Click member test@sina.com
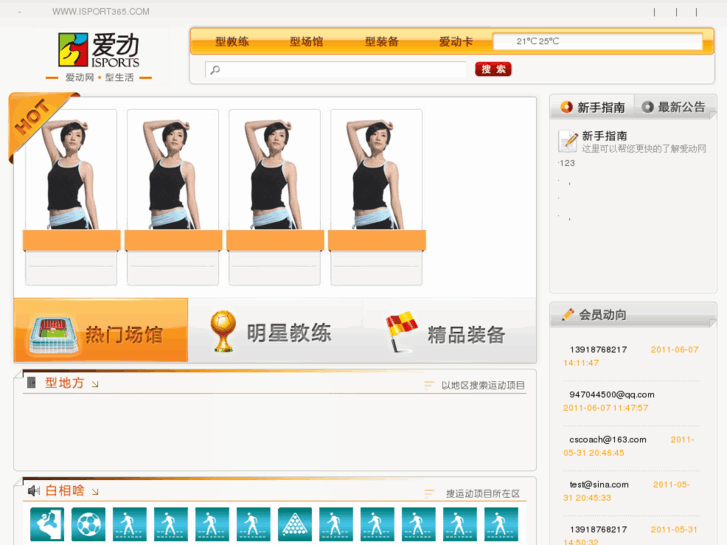 click(599, 485)
